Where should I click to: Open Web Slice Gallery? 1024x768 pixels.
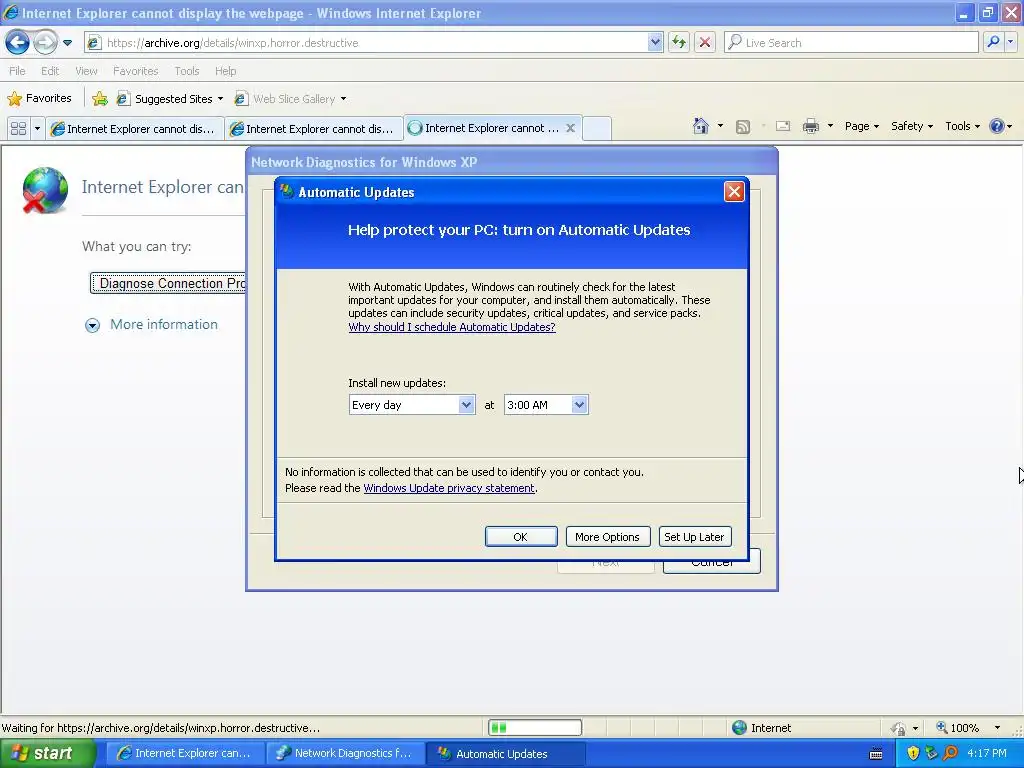click(291, 99)
